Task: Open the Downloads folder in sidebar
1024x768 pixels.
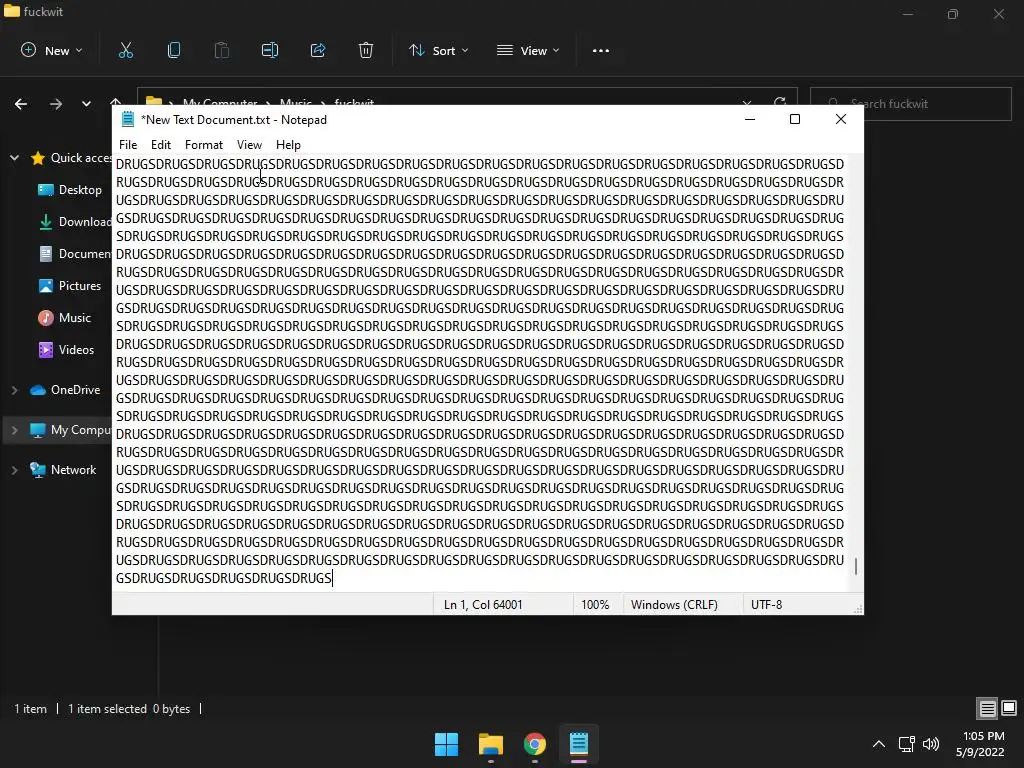Action: [x=75, y=222]
